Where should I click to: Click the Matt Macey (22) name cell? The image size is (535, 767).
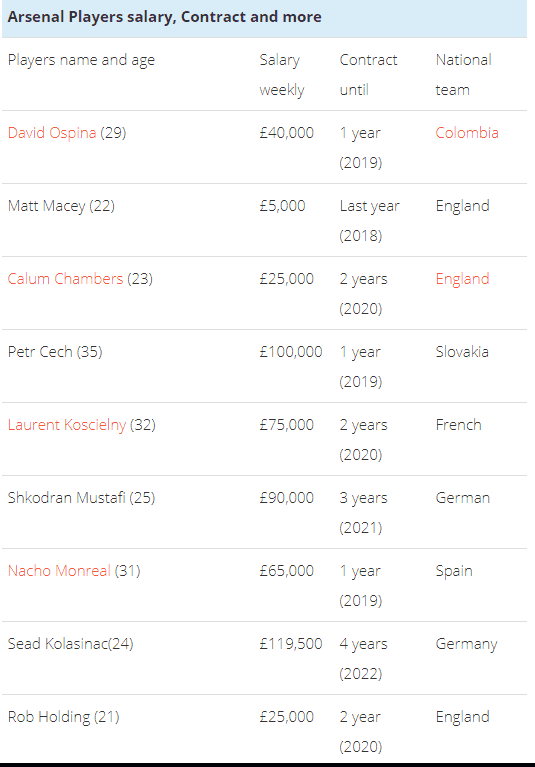61,206
